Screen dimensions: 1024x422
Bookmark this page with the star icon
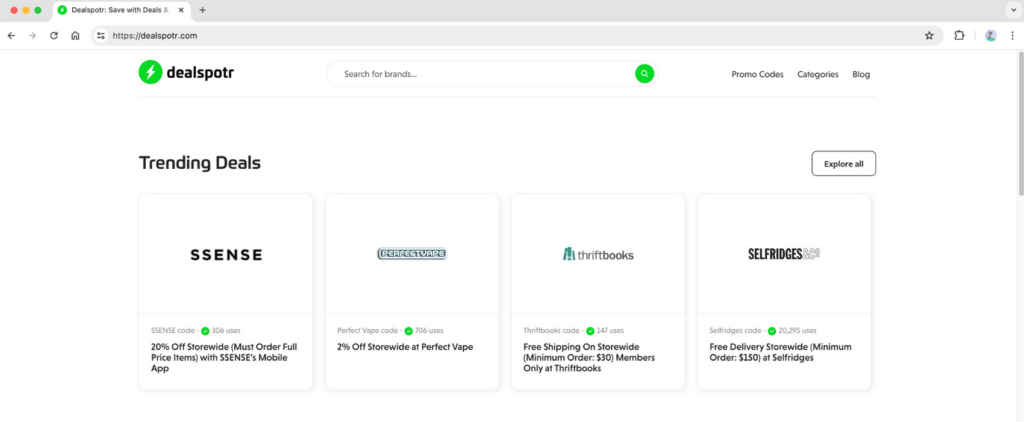pyautogui.click(x=929, y=36)
